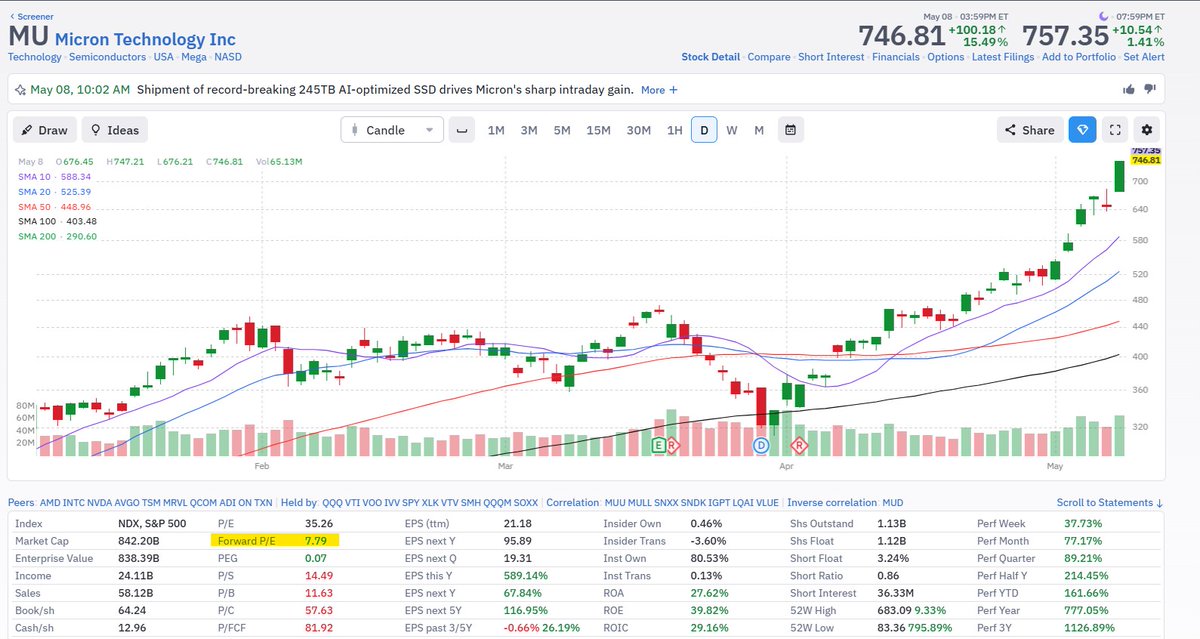The height and width of the screenshot is (639, 1200).
Task: Open the Compare link
Action: 769,57
